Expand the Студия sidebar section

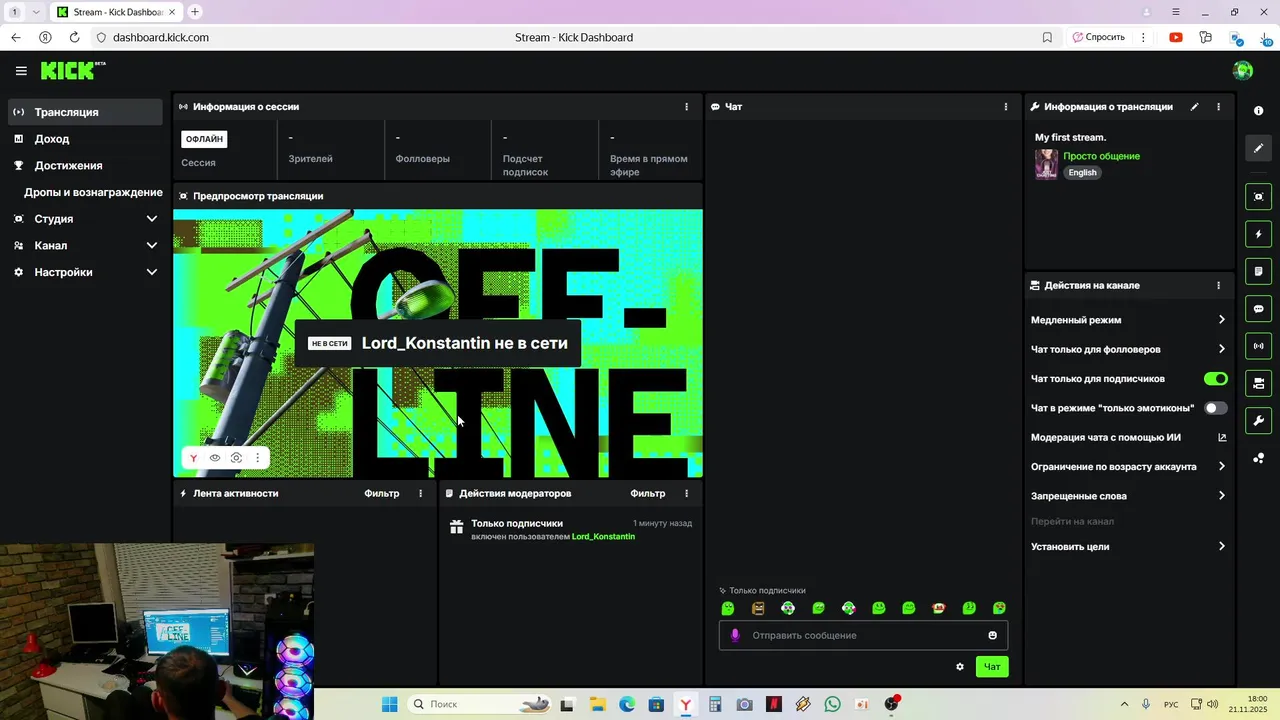(84, 219)
